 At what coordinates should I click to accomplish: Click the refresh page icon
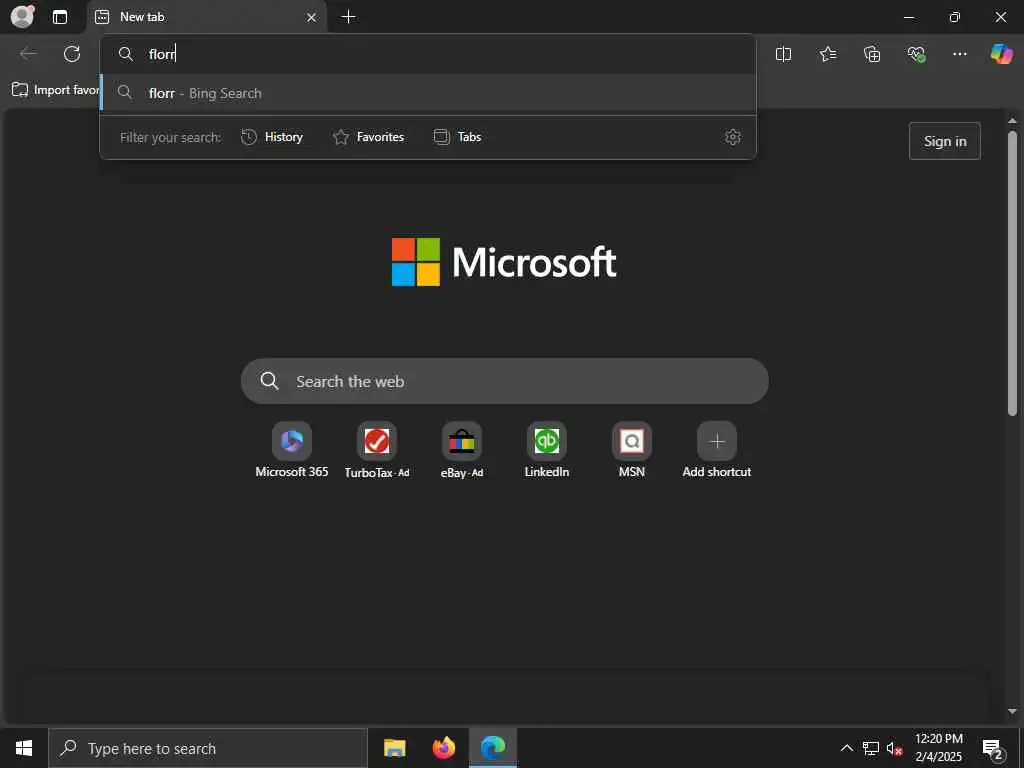point(72,54)
